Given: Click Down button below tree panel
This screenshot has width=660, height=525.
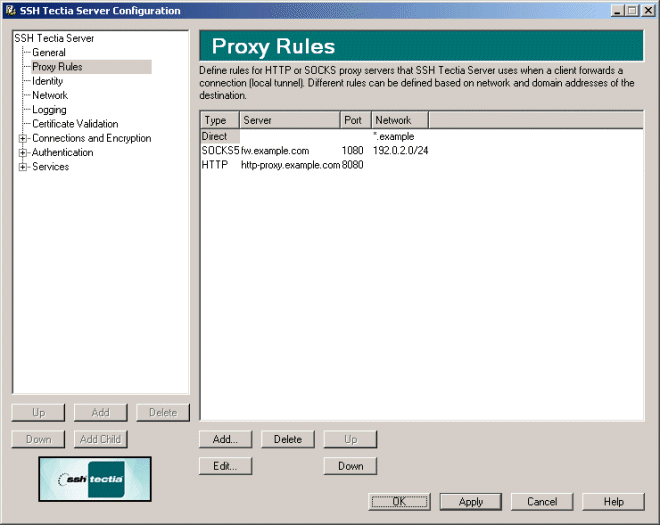Looking at the screenshot, I should click(x=38, y=440).
